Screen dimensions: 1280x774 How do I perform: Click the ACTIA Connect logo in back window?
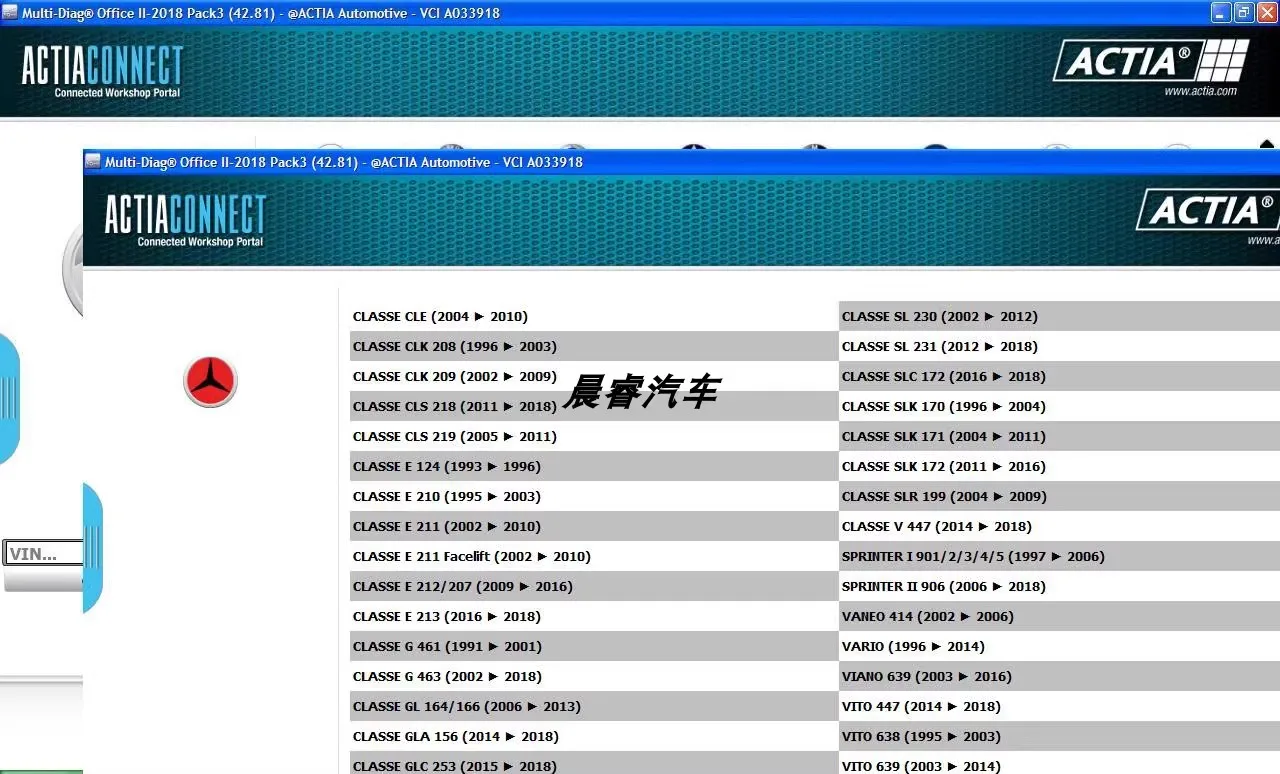pyautogui.click(x=103, y=71)
